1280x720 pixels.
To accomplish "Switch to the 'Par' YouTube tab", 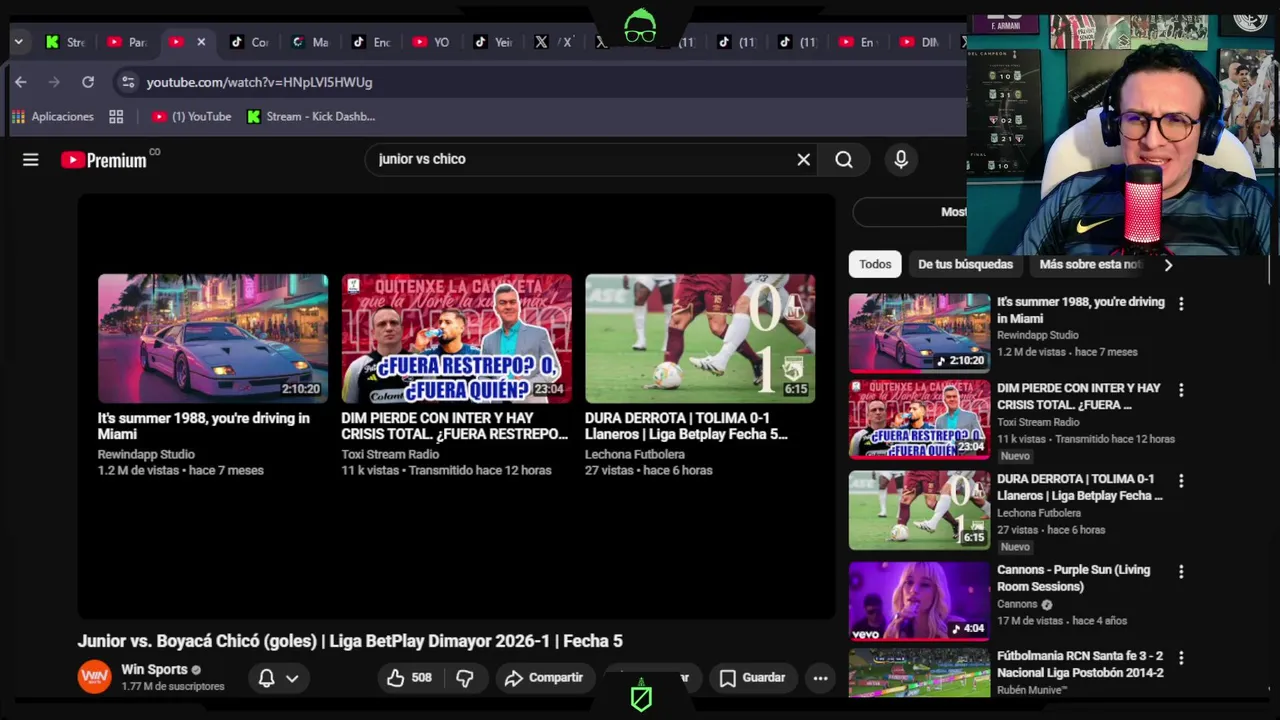I will [127, 42].
